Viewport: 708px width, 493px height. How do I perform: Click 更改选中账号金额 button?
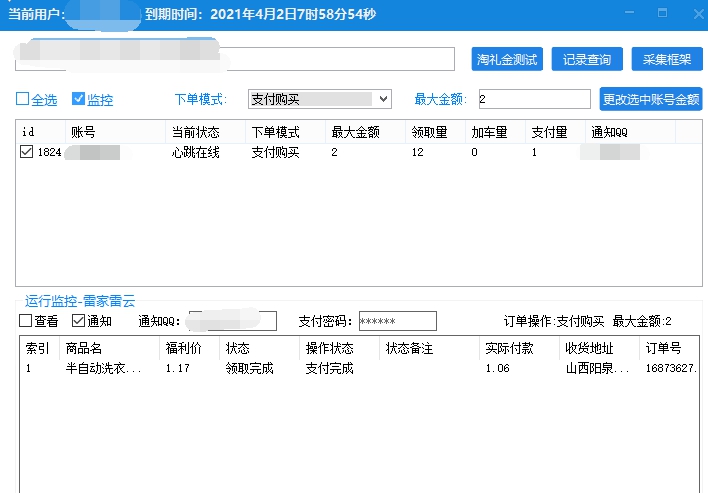click(651, 99)
